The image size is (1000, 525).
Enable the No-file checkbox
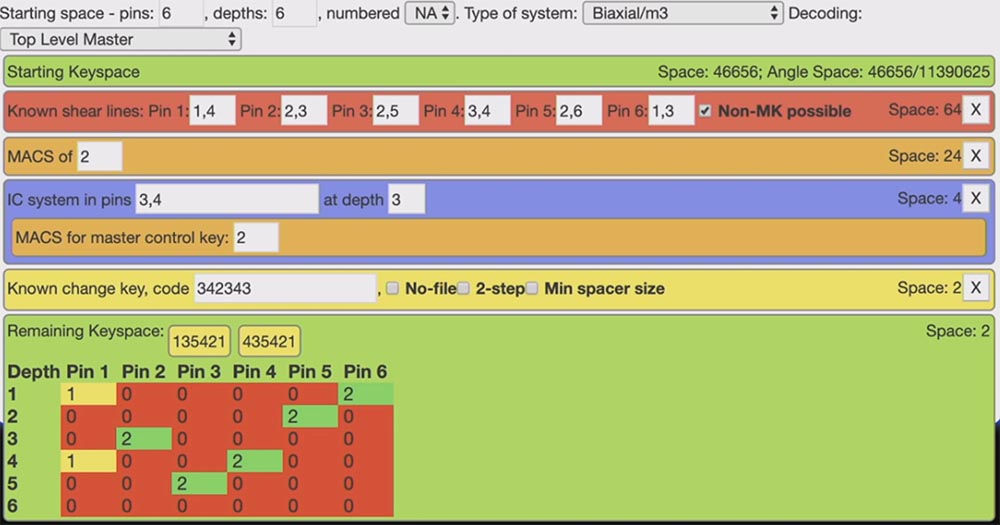click(392, 288)
